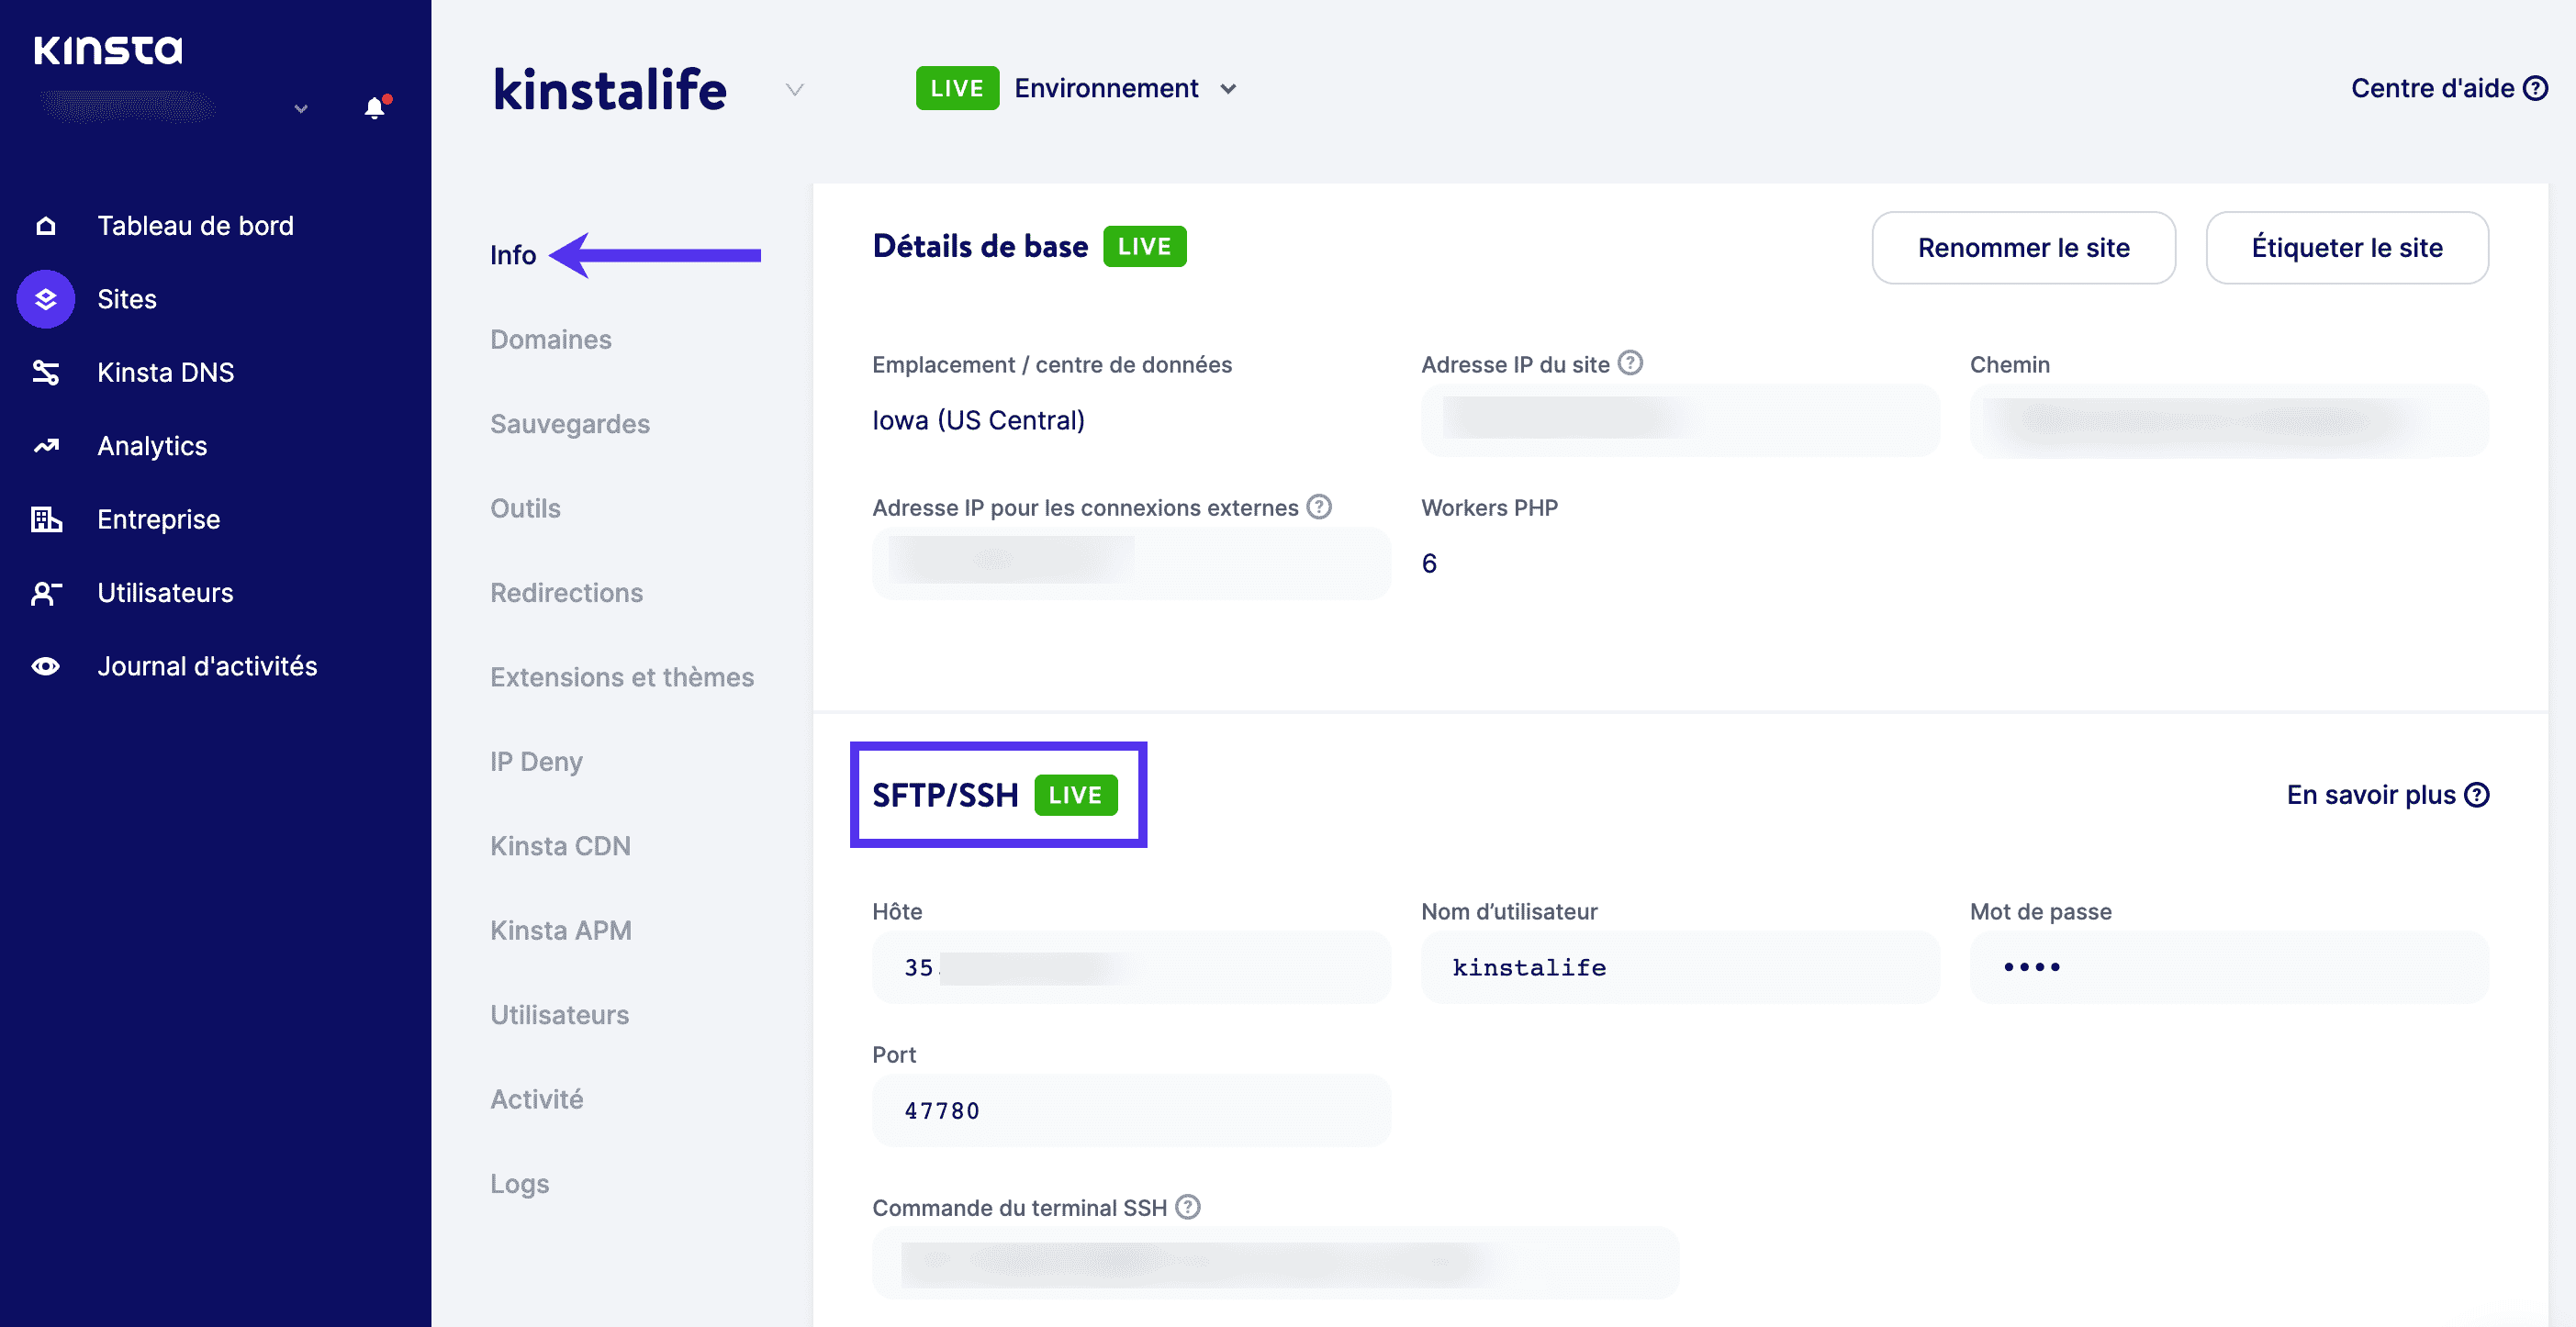Click the Renommer le site button
The image size is (2576, 1327).
(x=2023, y=247)
